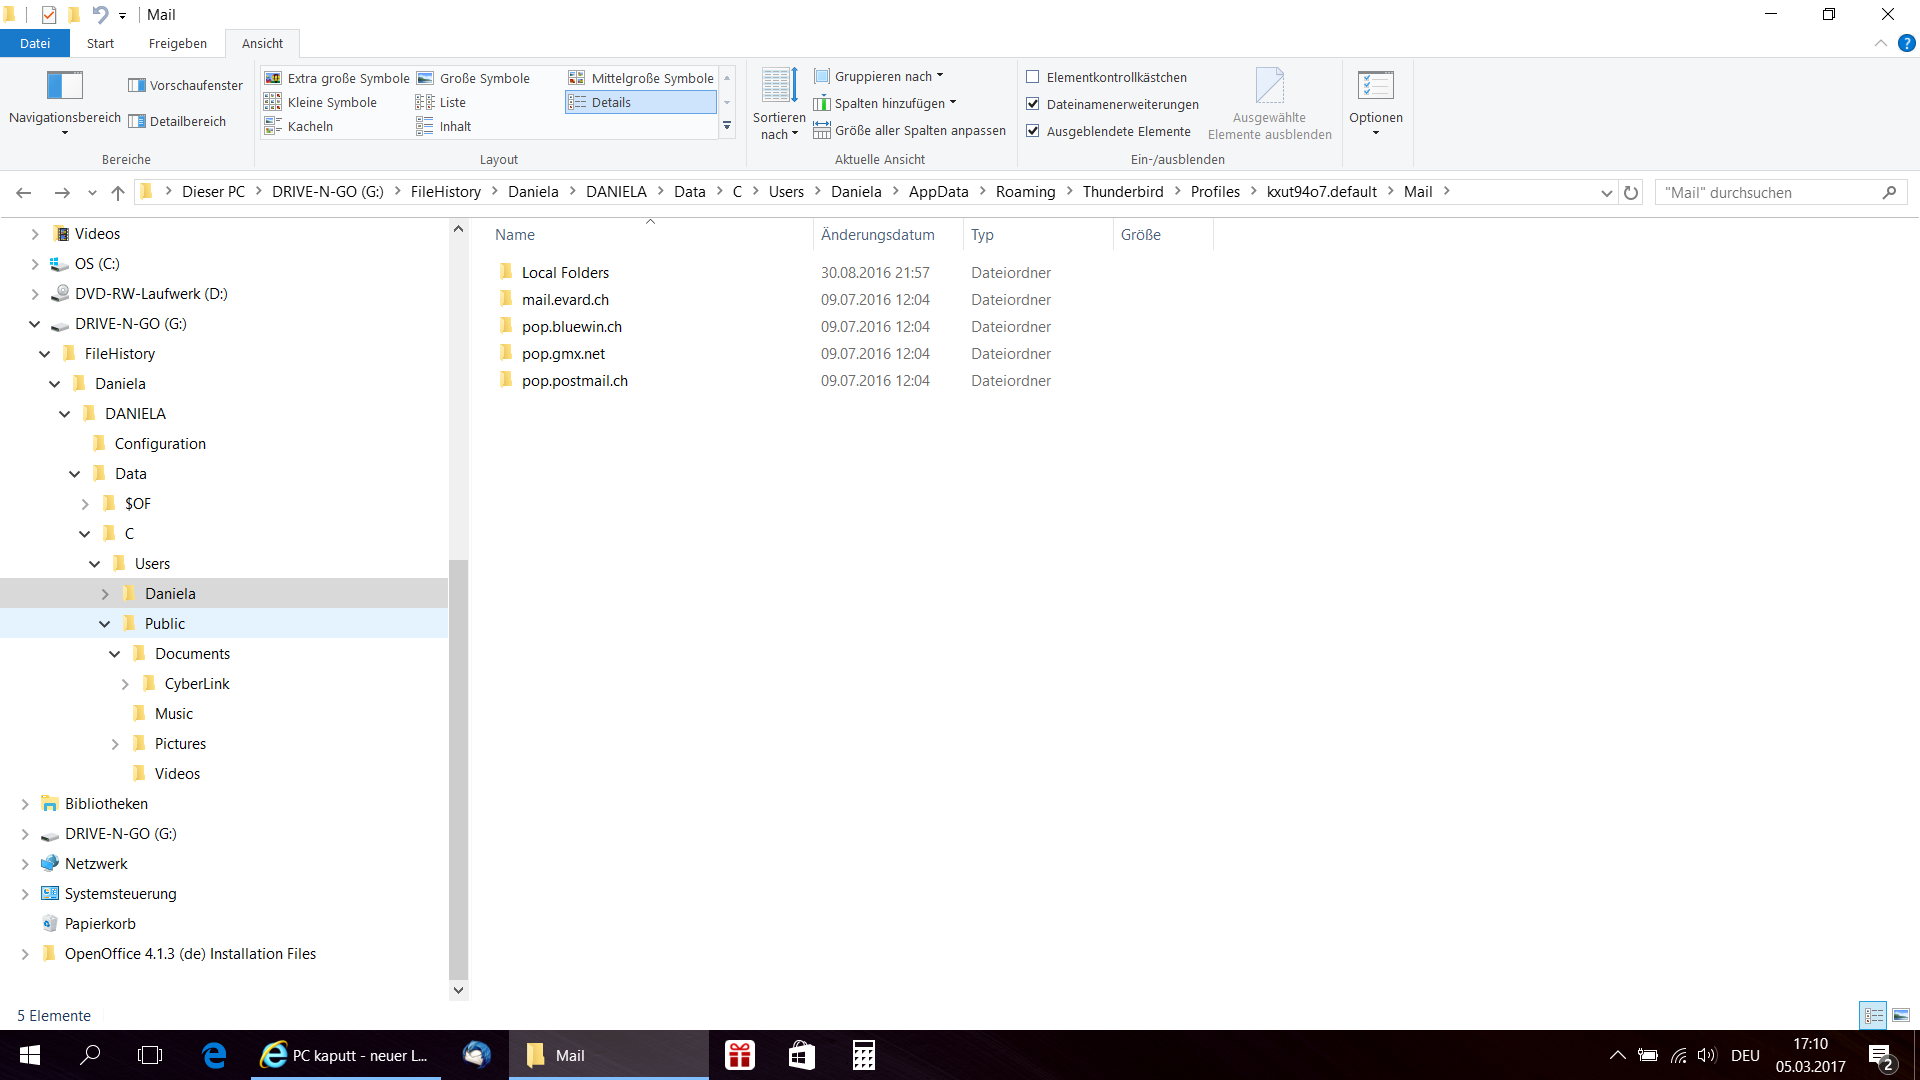Click the Navigationsbereich pane icon

(64, 86)
